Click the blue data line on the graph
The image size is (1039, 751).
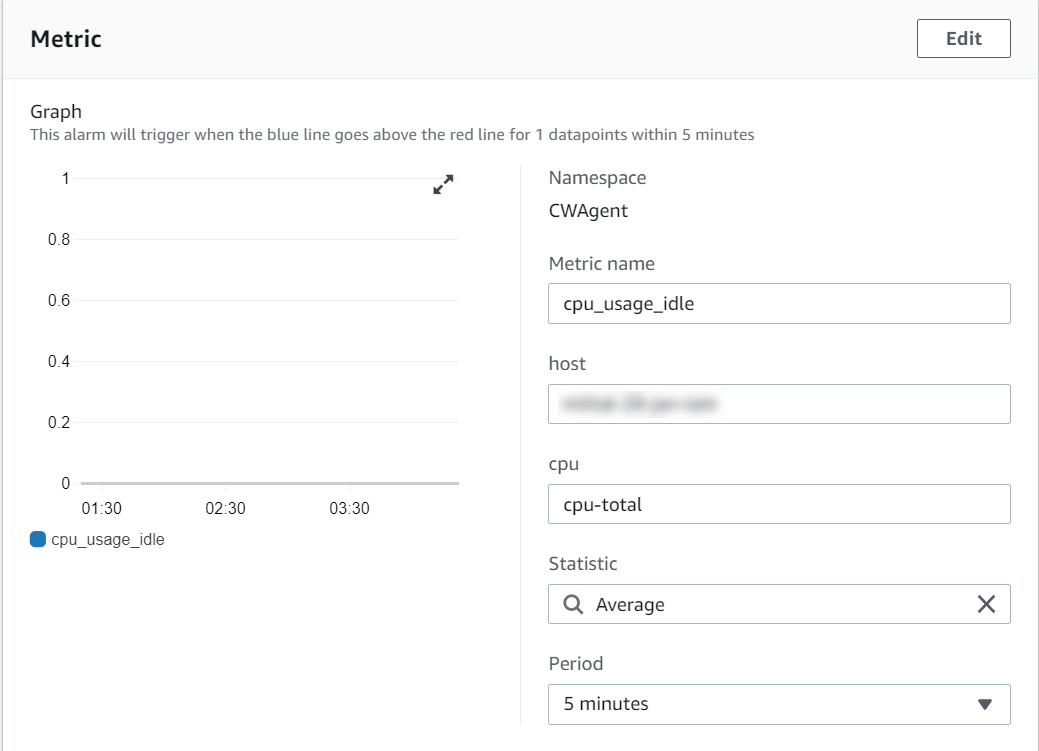coord(268,483)
